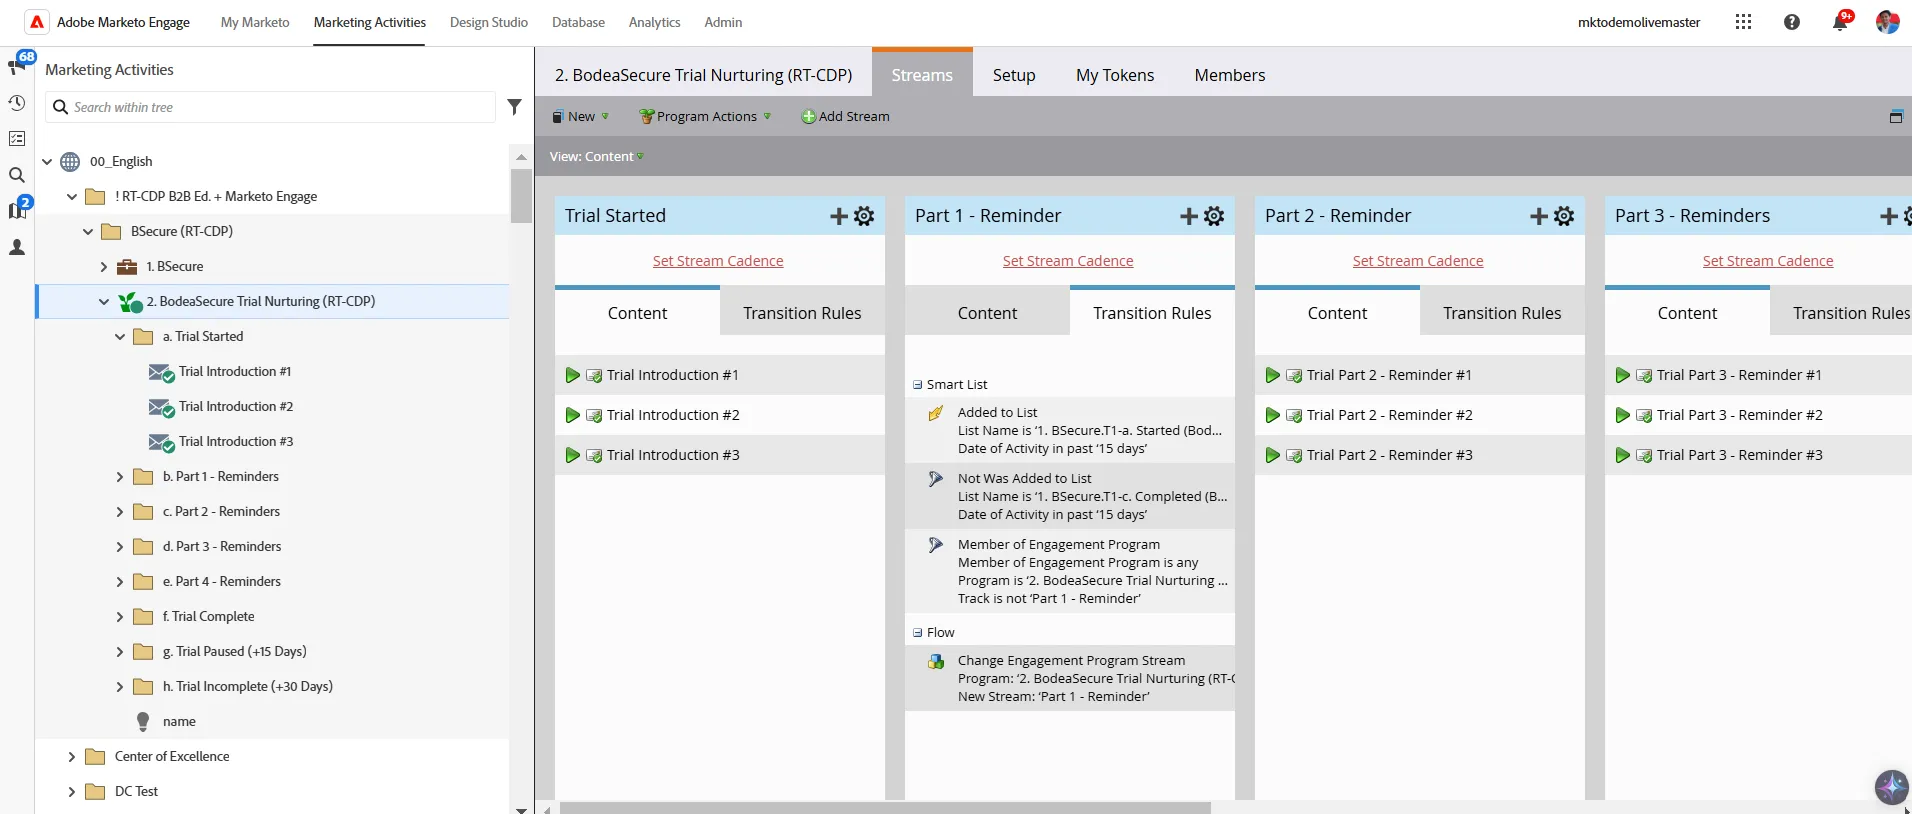Show Transition Rules for Trial Started stream

tap(802, 313)
